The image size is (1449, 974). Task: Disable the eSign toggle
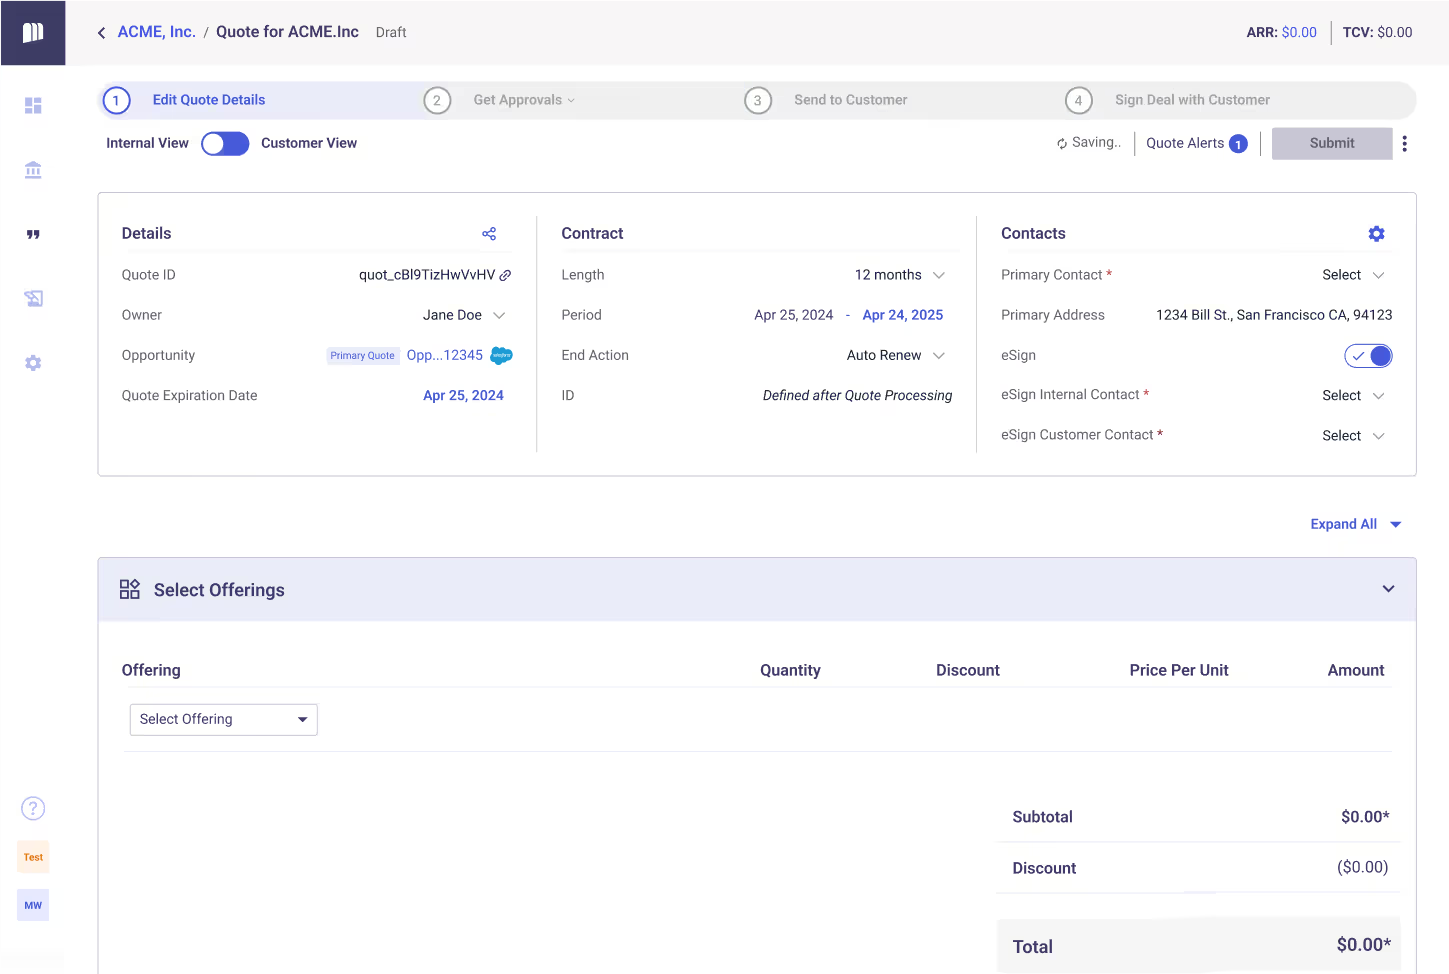coord(1368,355)
